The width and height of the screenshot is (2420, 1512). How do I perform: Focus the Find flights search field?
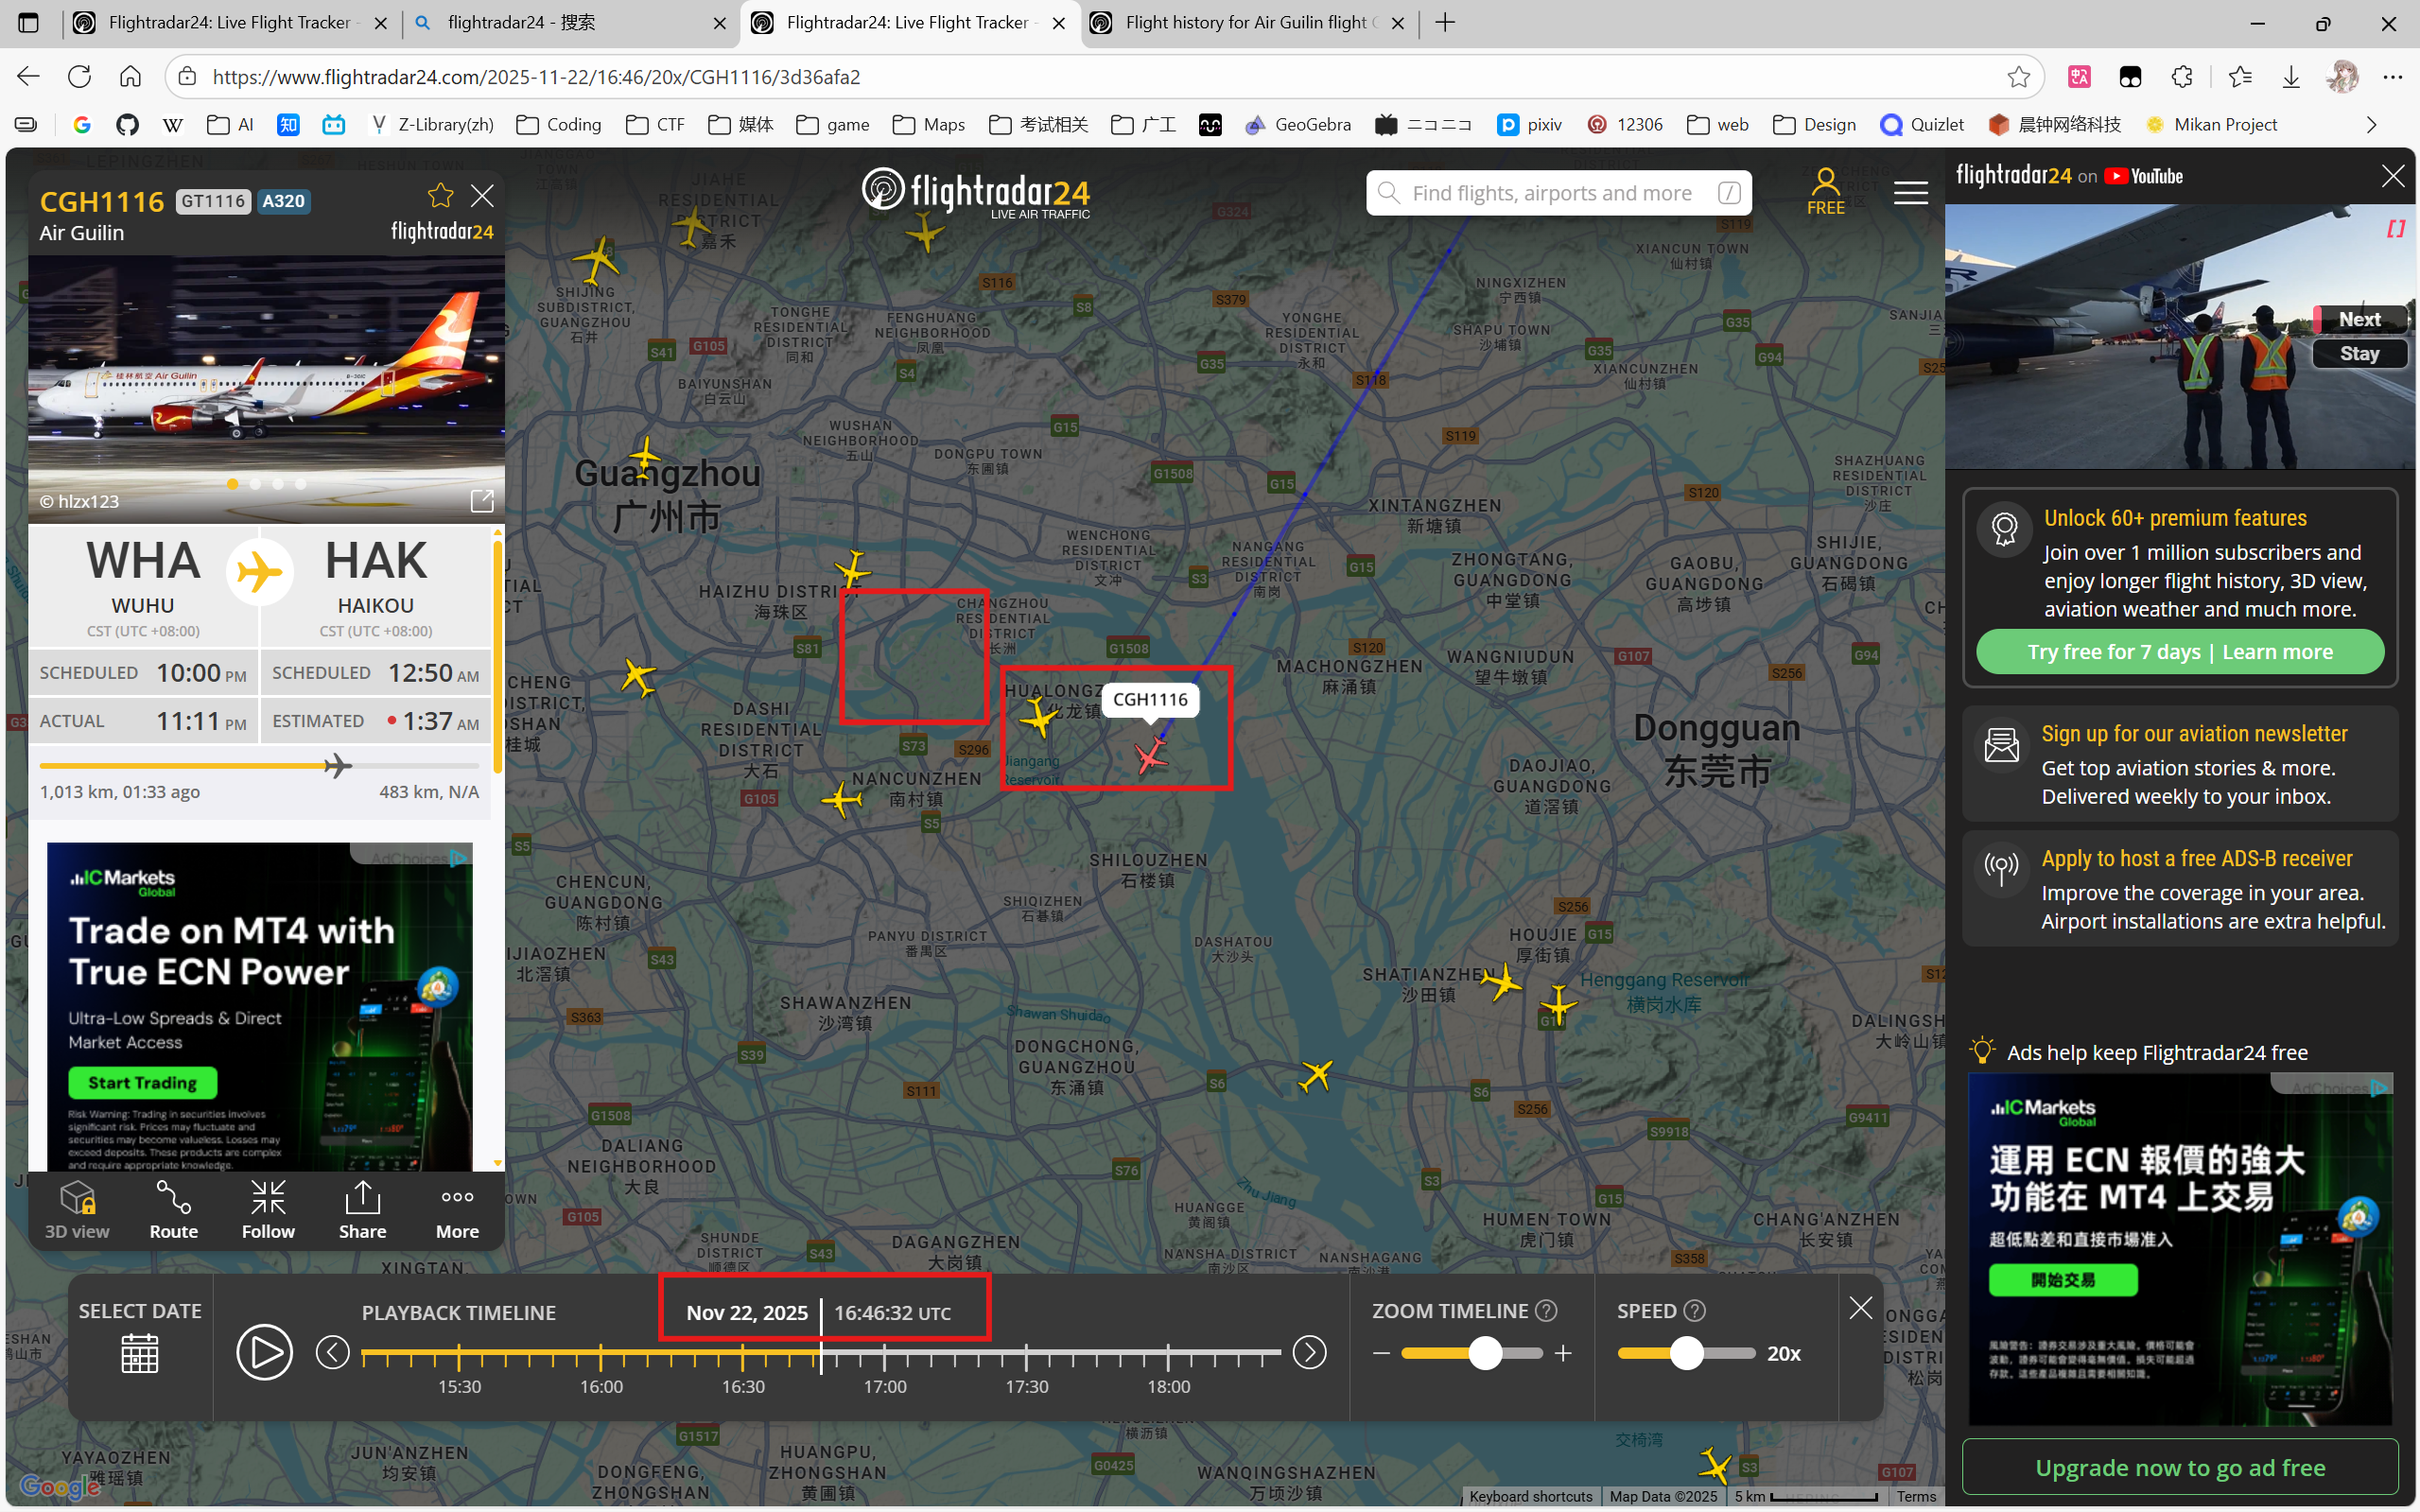[x=1552, y=193]
